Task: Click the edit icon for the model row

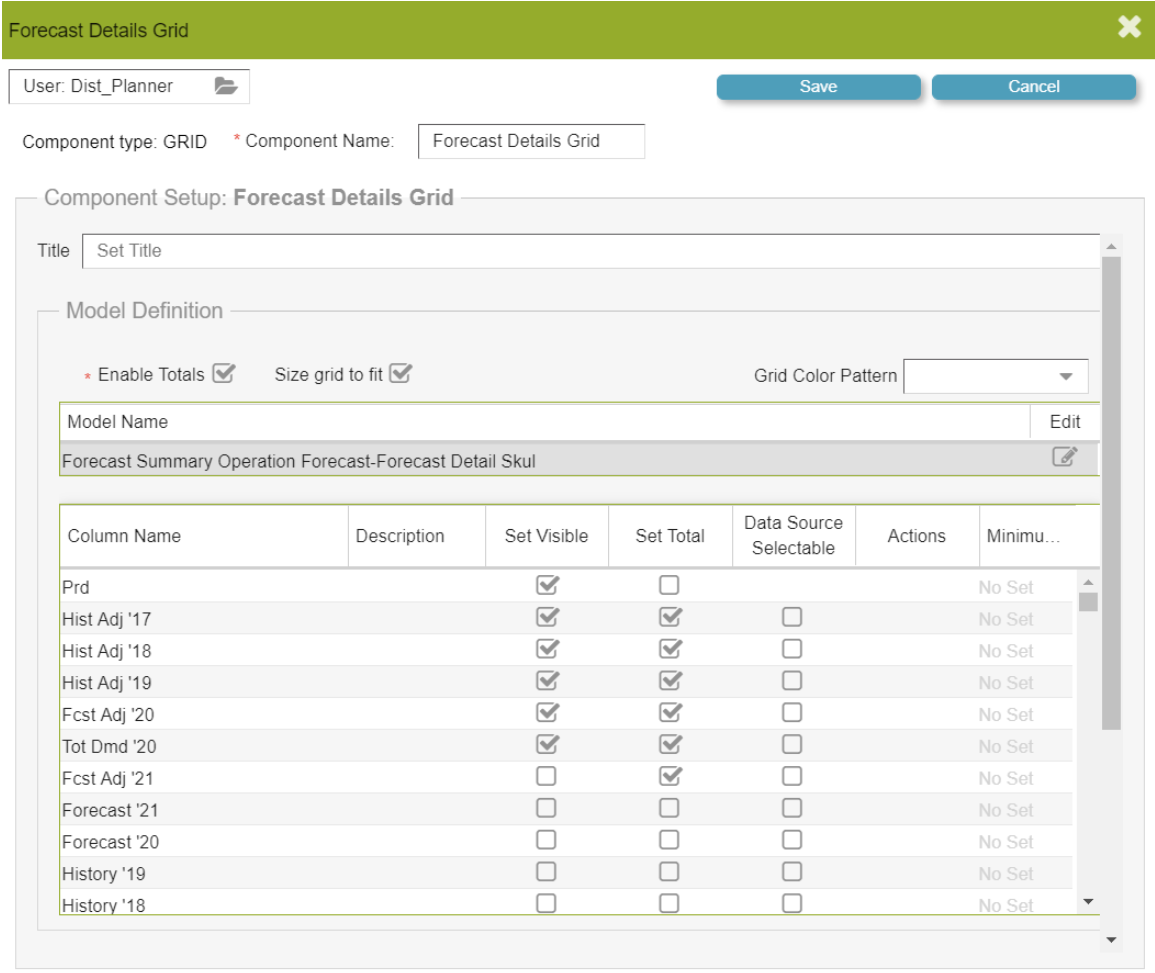Action: (x=1064, y=458)
